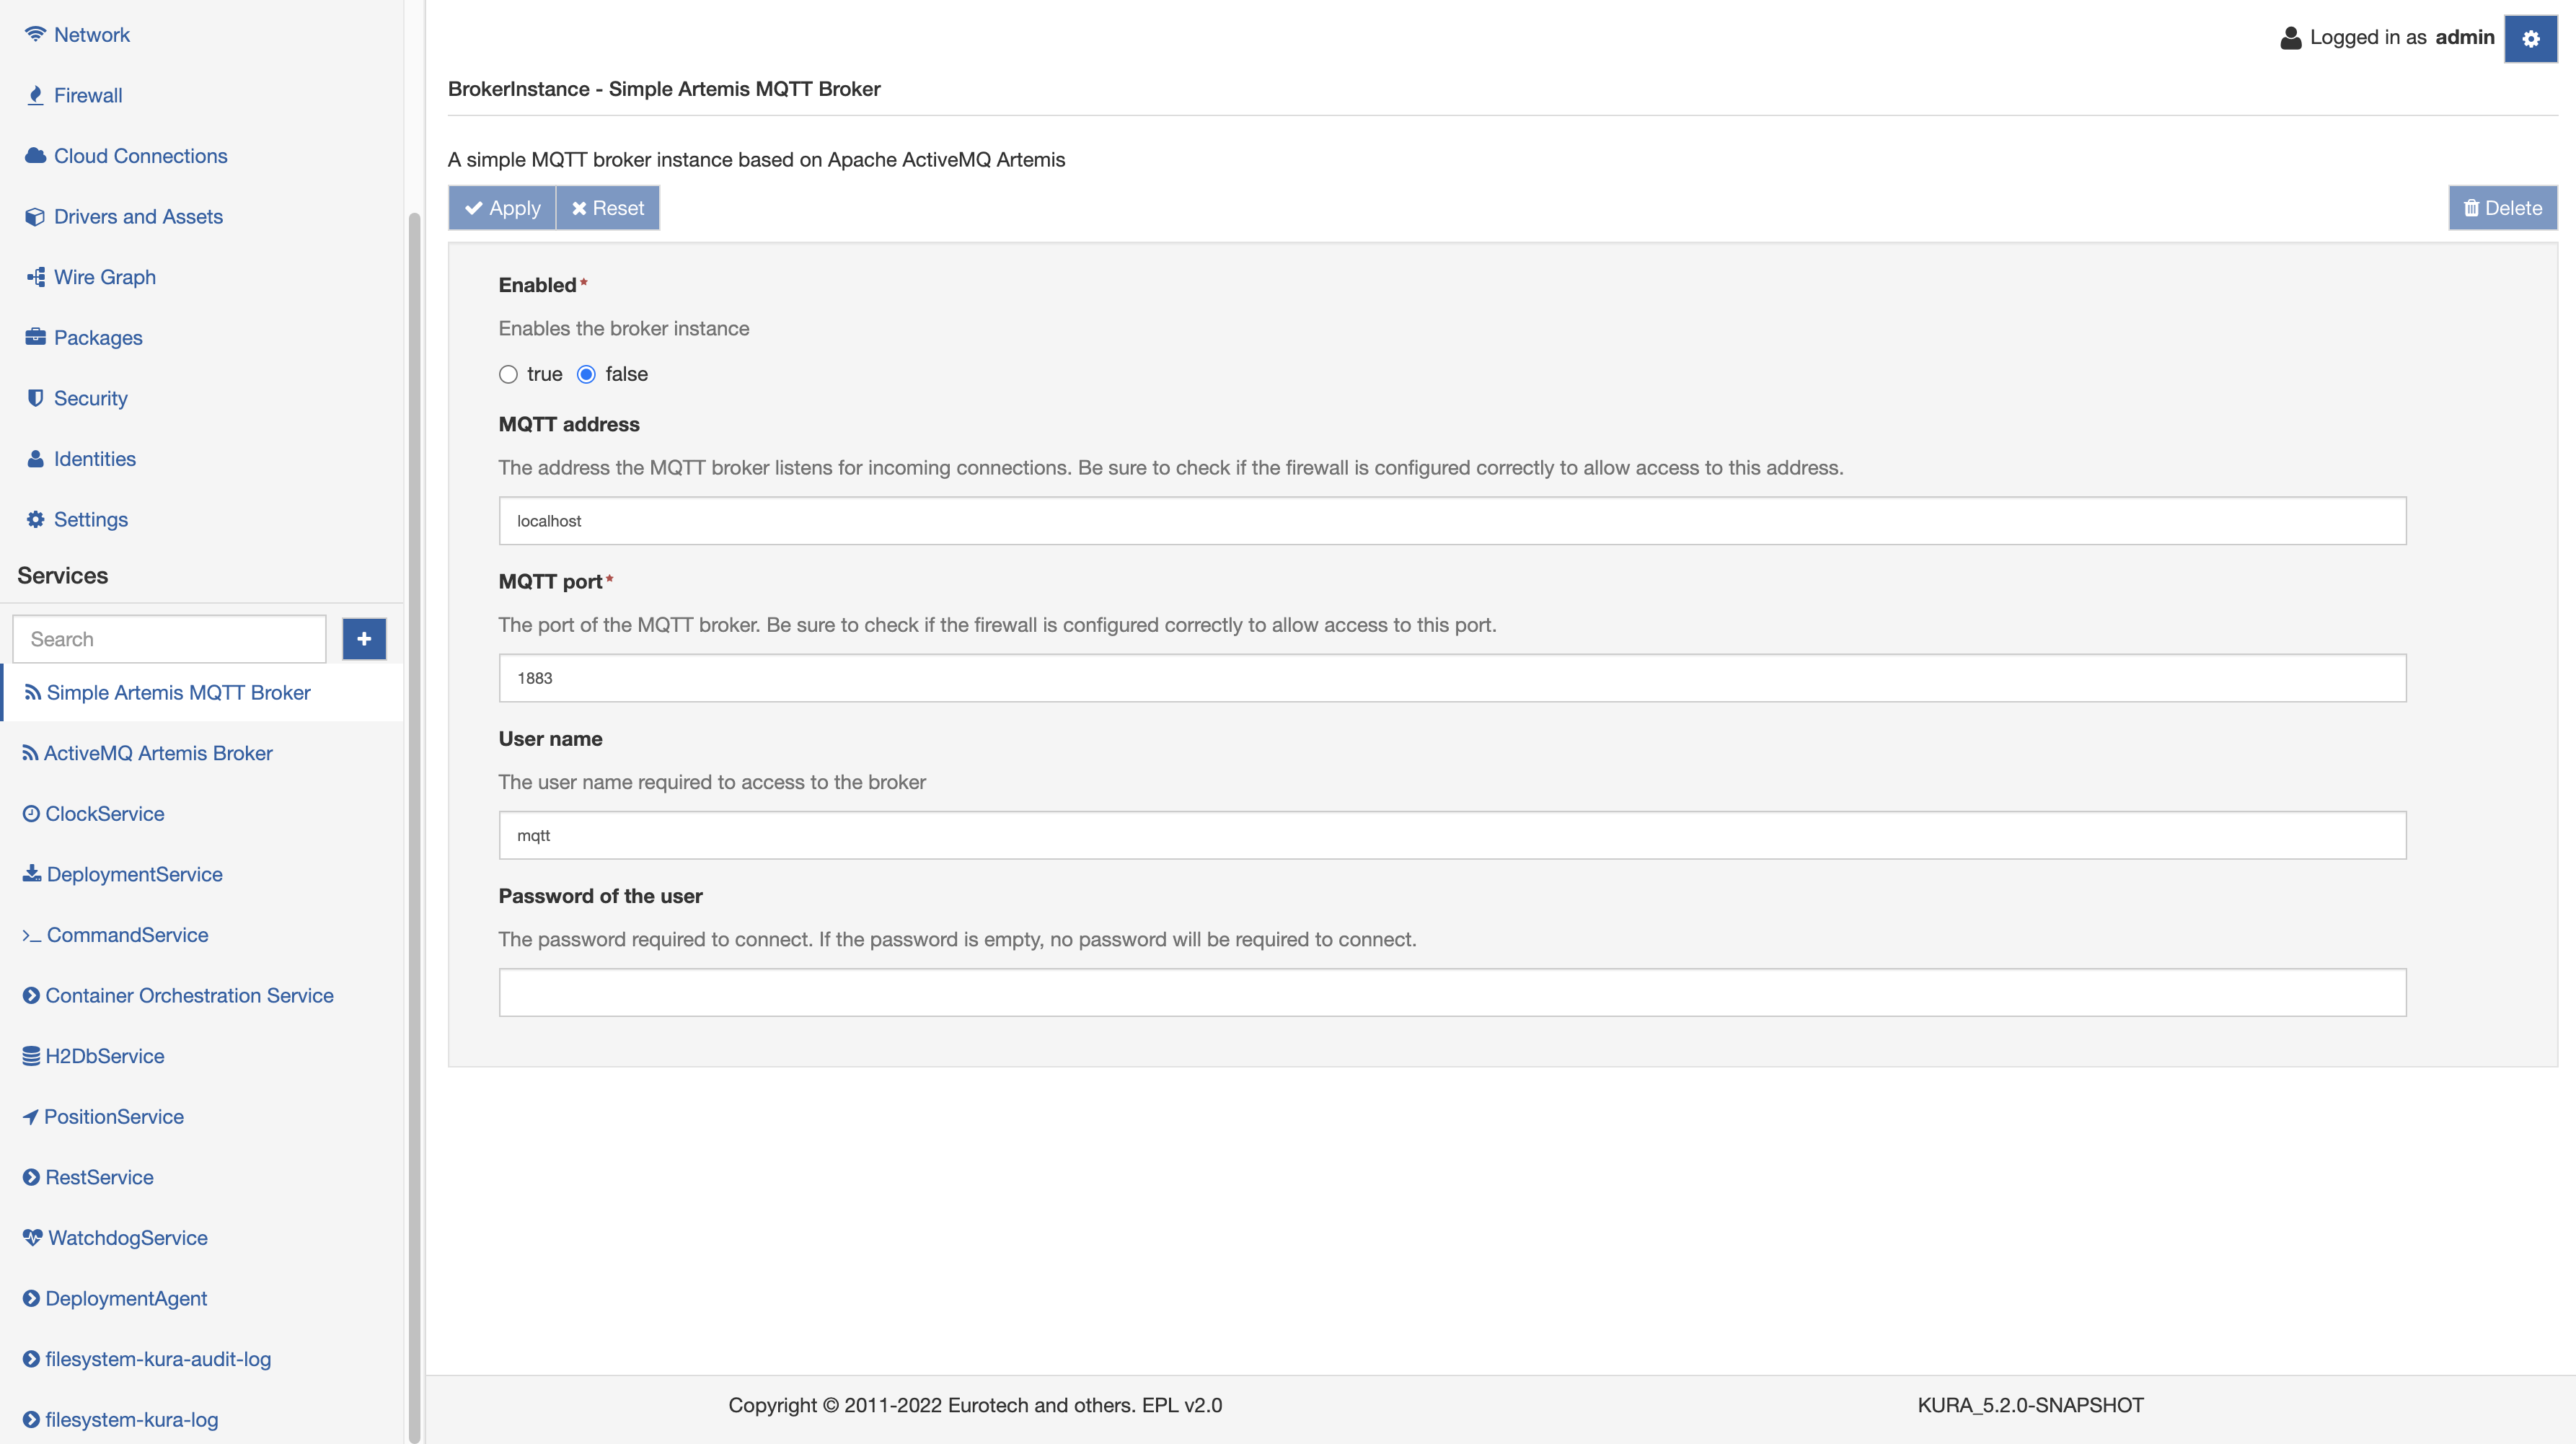Click the Simple Artemis MQTT Broker feed icon

coord(33,692)
